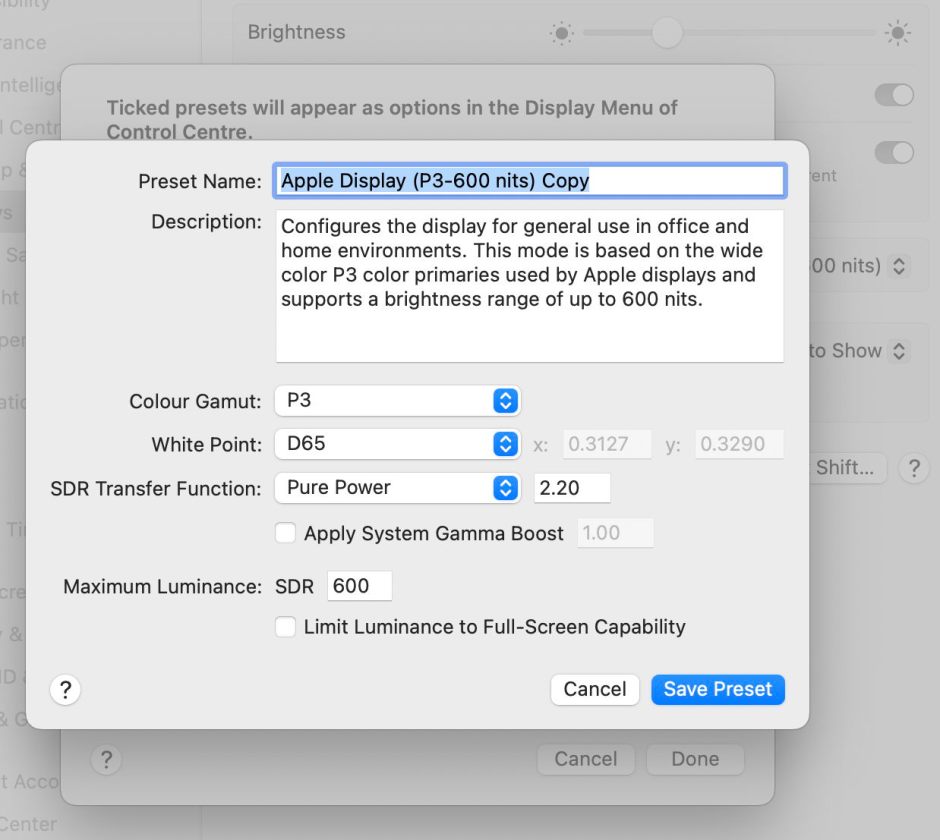Click the help button in preset dialog
940x840 pixels.
[65, 690]
